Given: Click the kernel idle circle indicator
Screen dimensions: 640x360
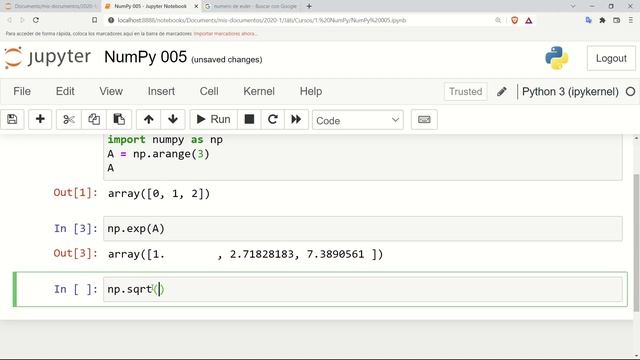Looking at the screenshot, I should pyautogui.click(x=630, y=91).
